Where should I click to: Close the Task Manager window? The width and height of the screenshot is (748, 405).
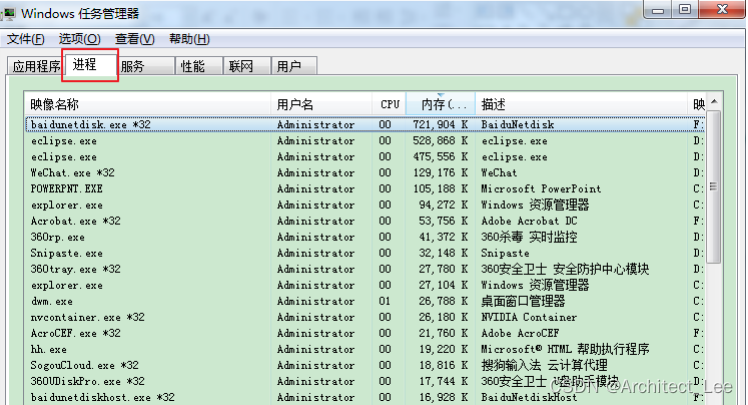coord(722,9)
